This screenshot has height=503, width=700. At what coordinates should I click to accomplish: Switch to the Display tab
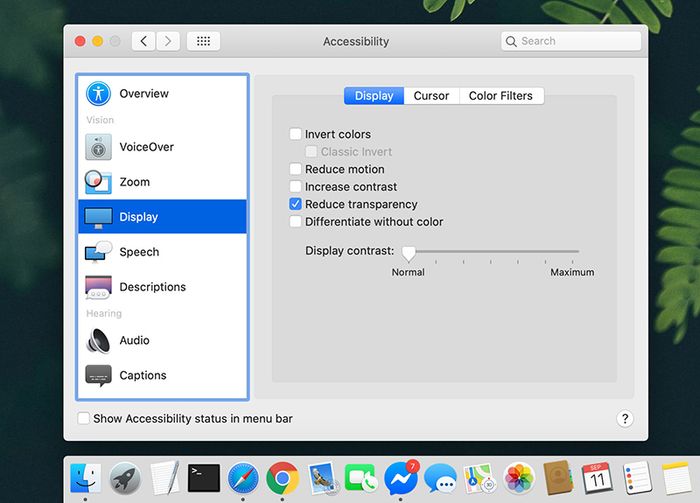374,96
